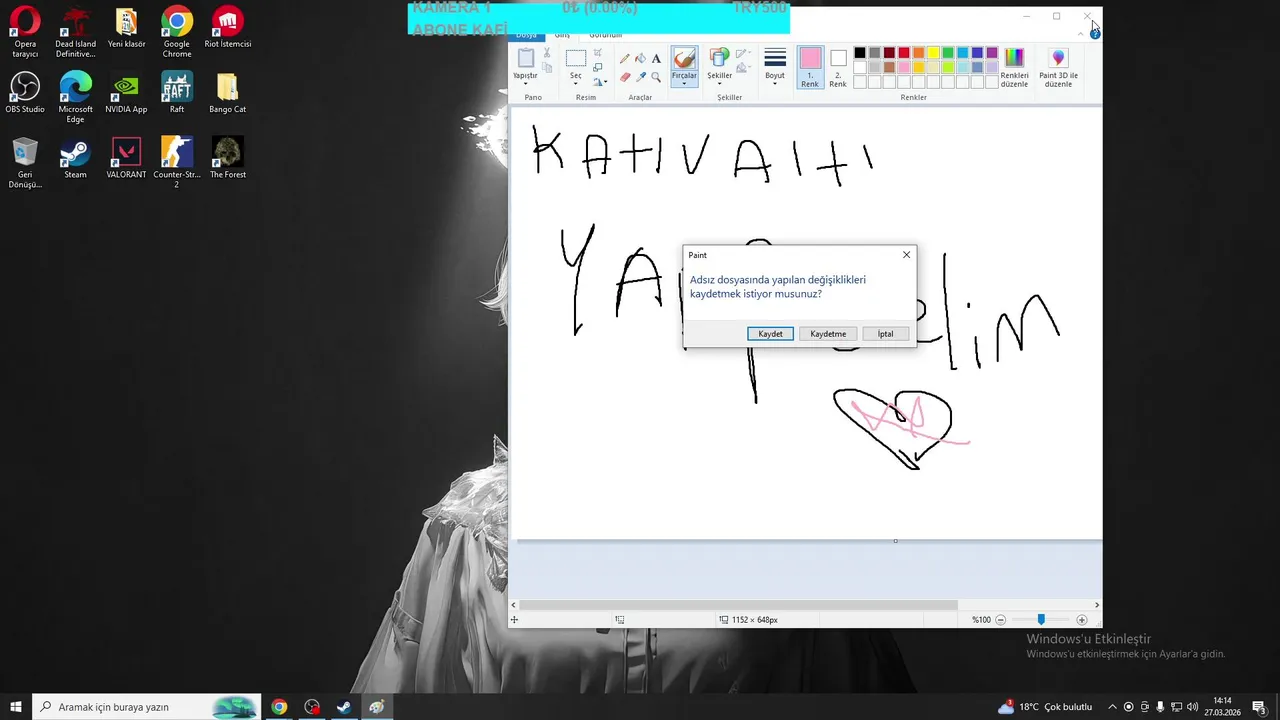1280x720 pixels.
Task: Click the 18°C Çok bulutlu weather widget
Action: pyautogui.click(x=1045, y=707)
